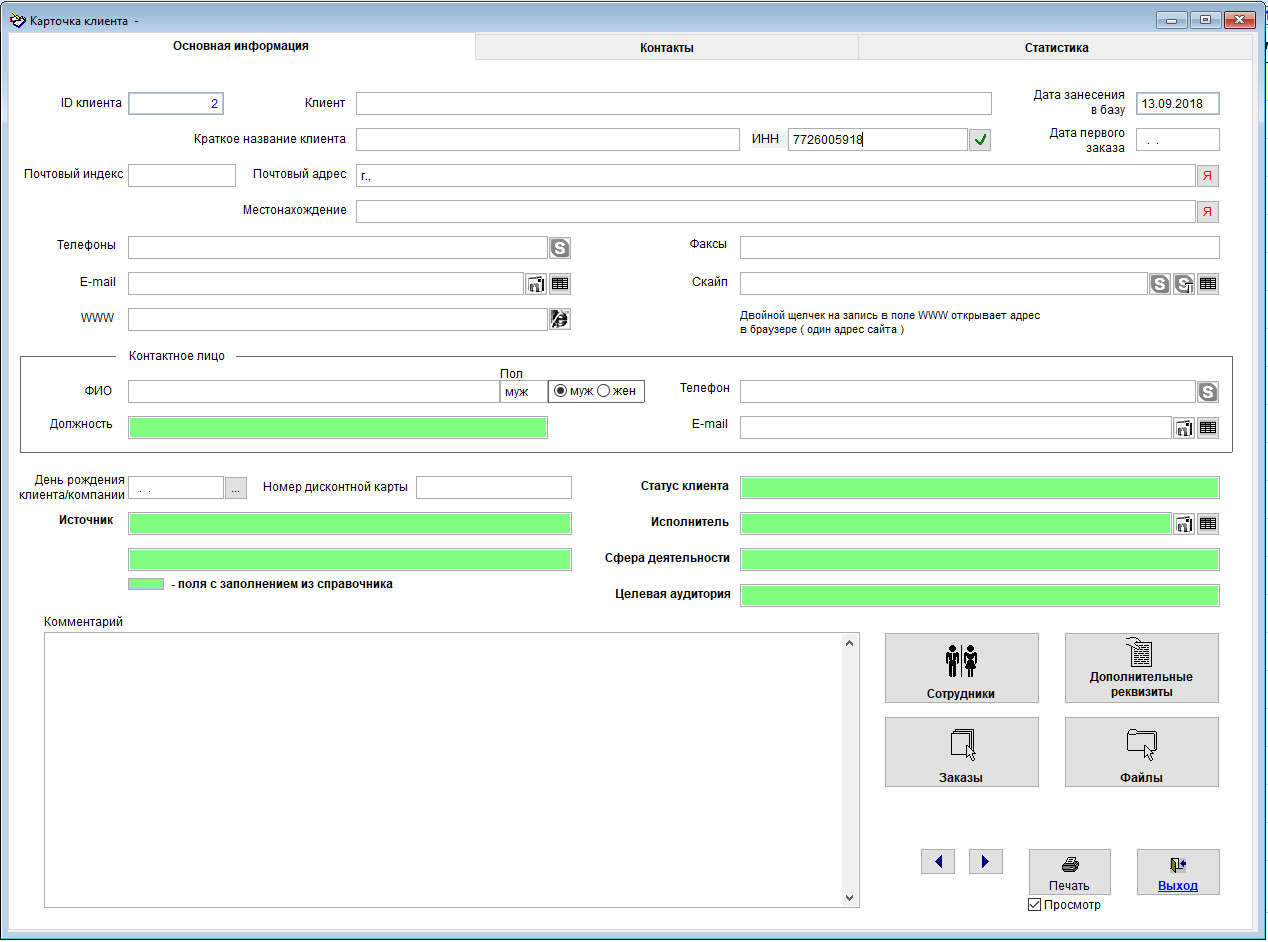Image resolution: width=1268 pixels, height=942 pixels.
Task: Open date picker for День рождения field
Action: (235, 488)
